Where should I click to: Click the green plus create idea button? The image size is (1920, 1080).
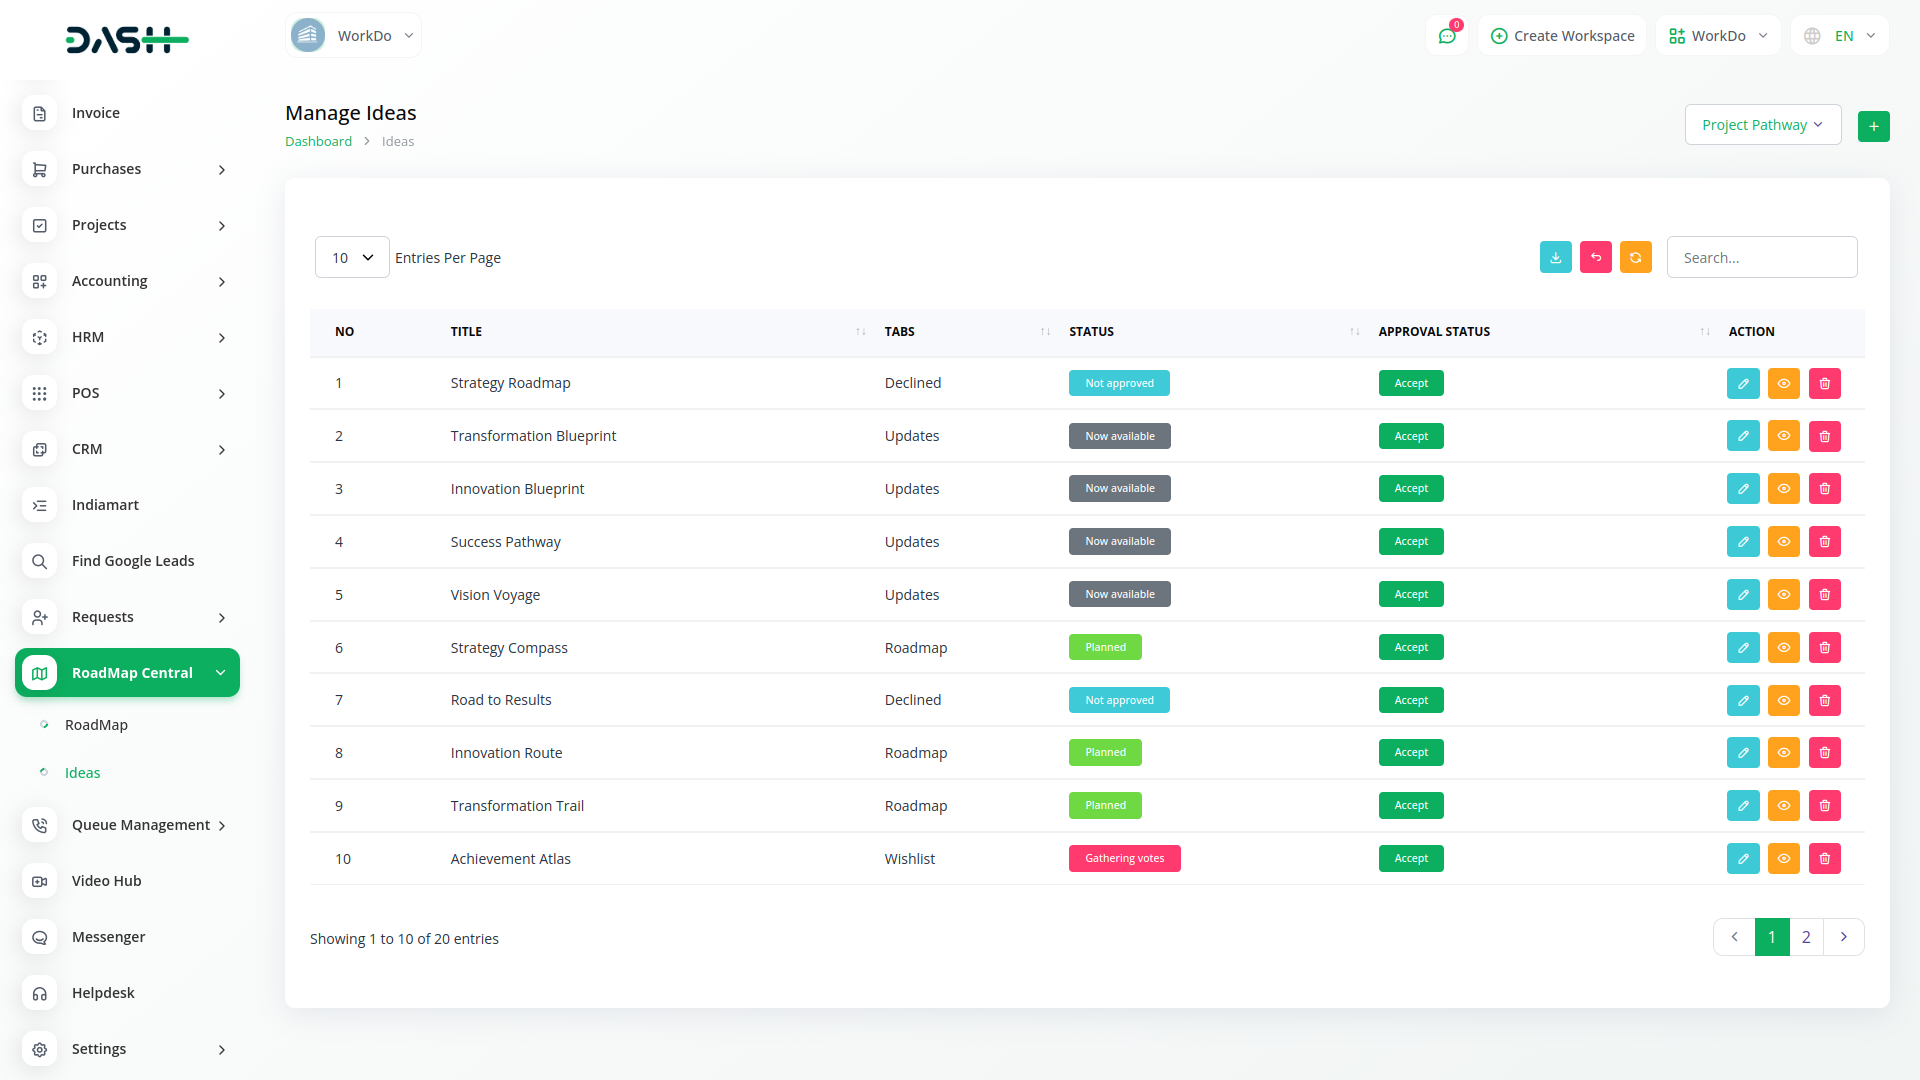[x=1873, y=126]
